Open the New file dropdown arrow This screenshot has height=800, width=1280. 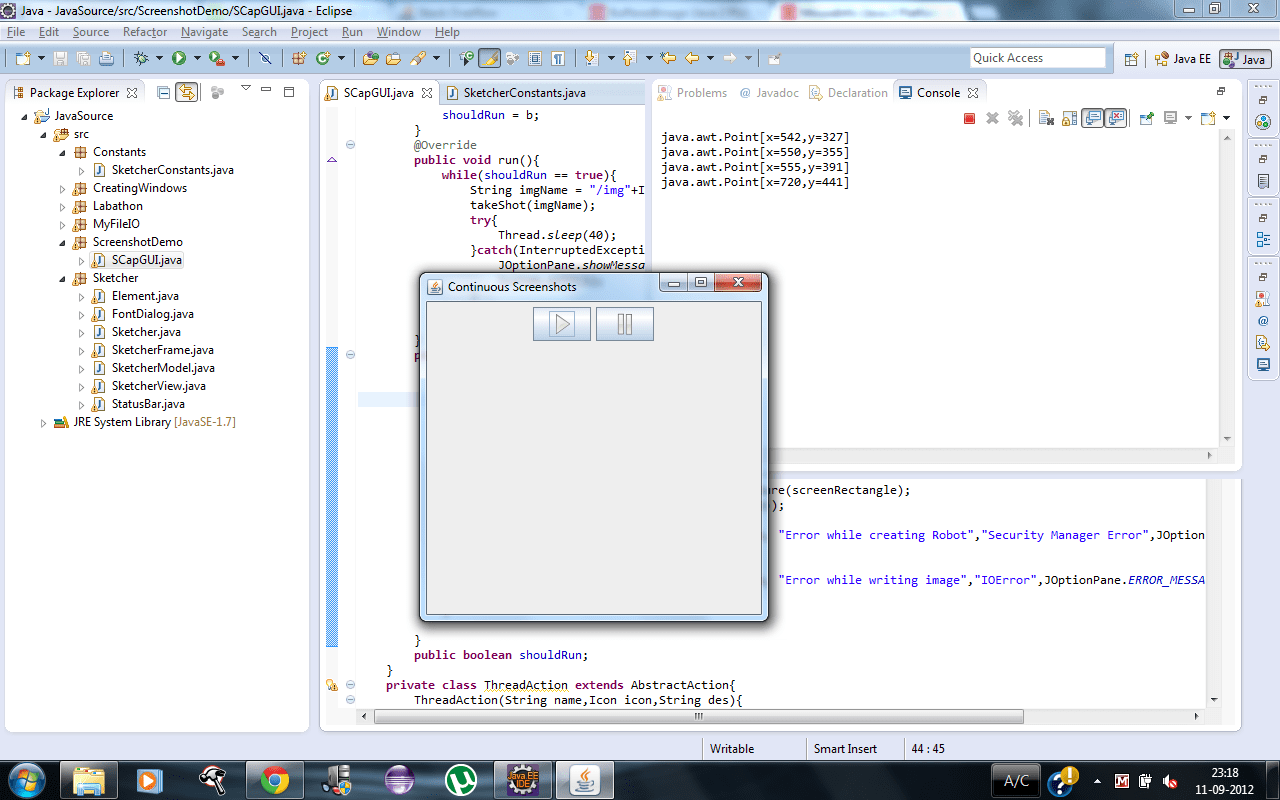(39, 58)
